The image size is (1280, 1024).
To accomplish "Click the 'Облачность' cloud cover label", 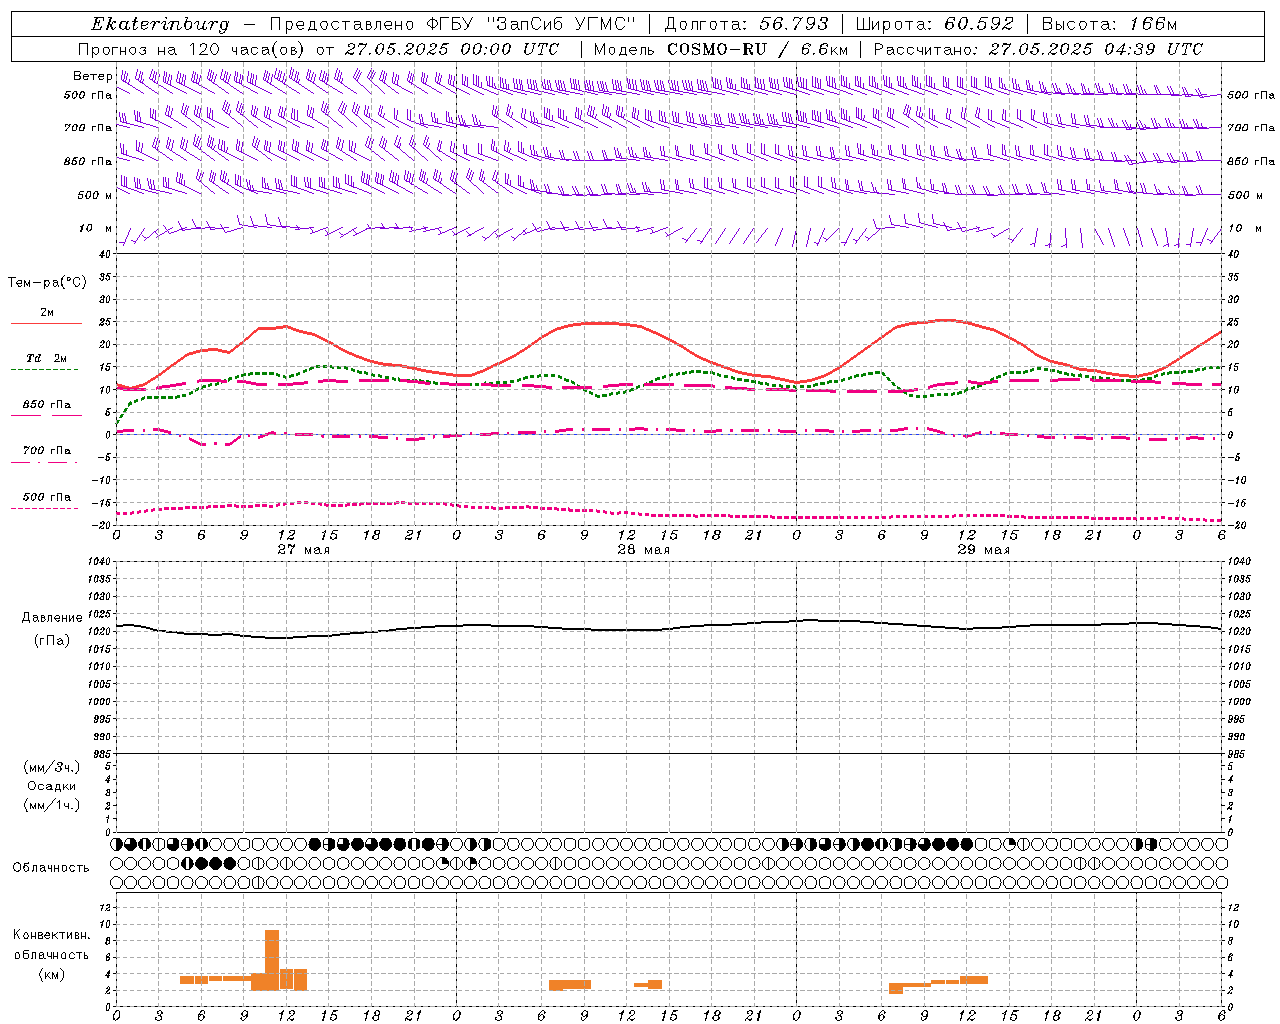I will click(x=51, y=867).
